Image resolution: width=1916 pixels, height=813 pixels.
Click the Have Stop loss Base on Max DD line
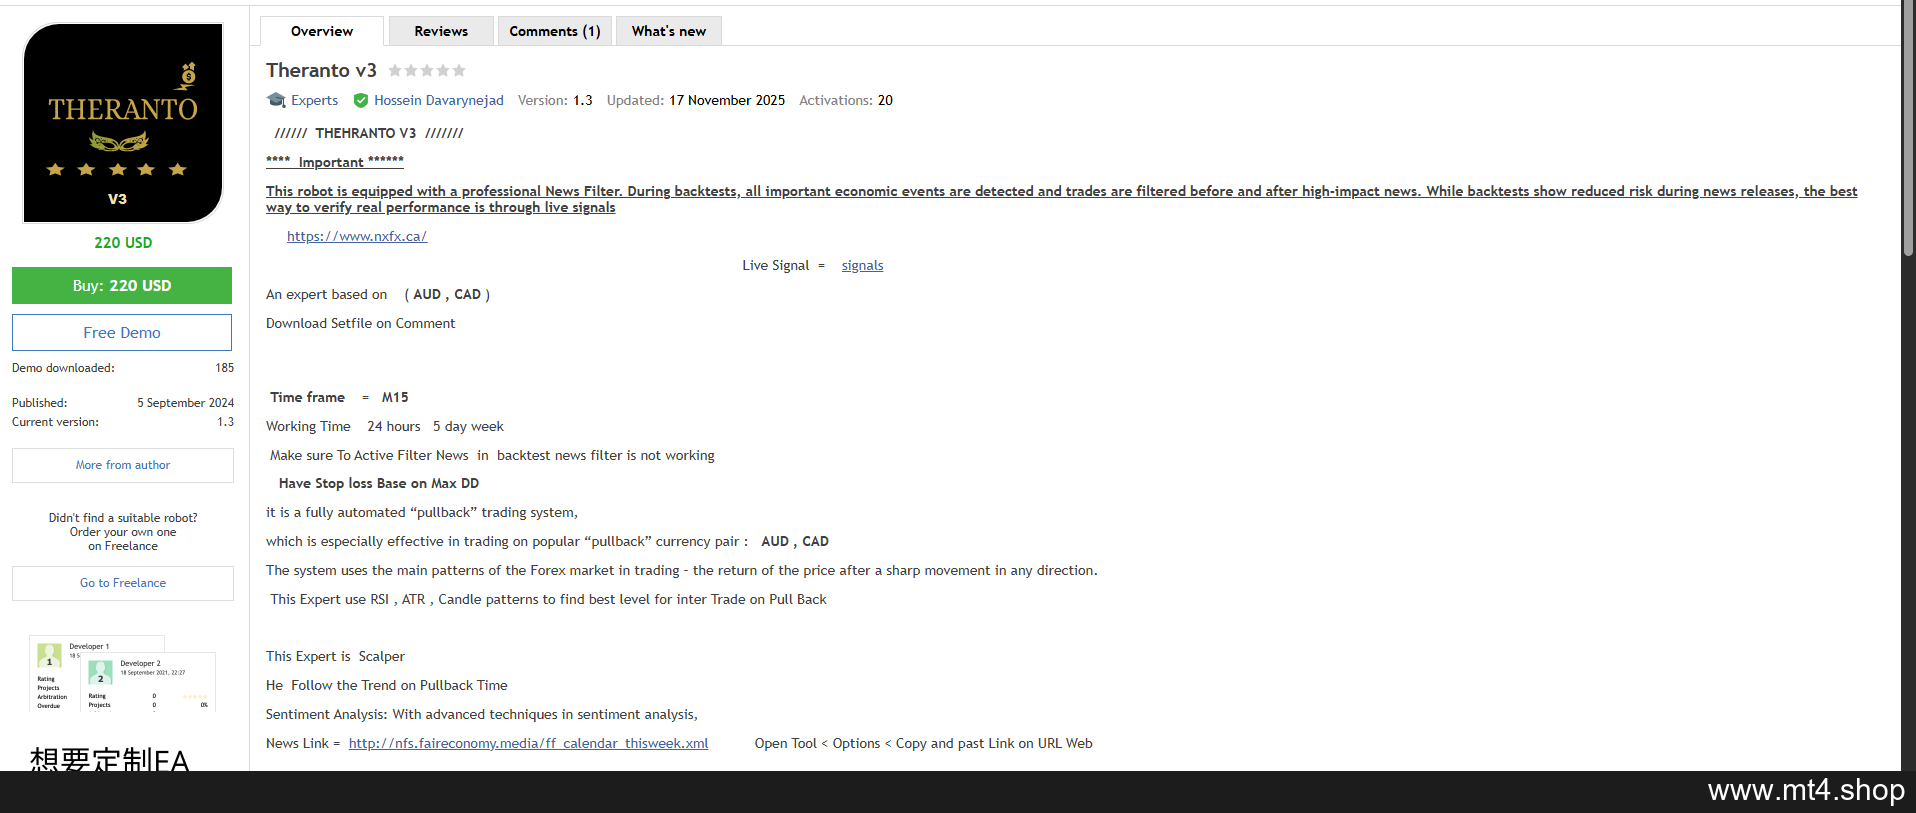coord(379,483)
